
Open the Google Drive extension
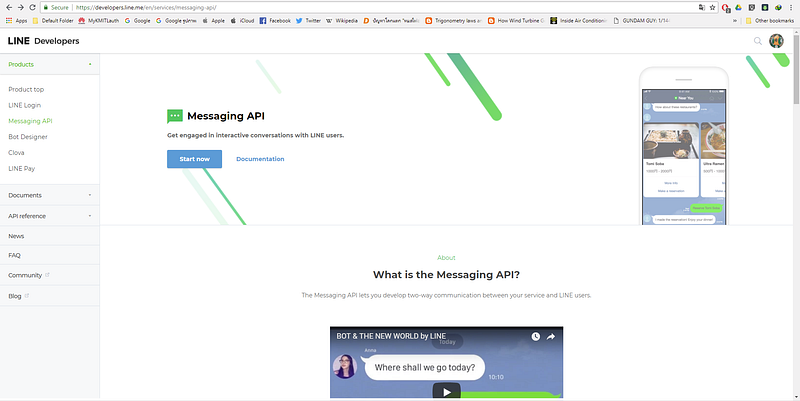pyautogui.click(x=738, y=8)
